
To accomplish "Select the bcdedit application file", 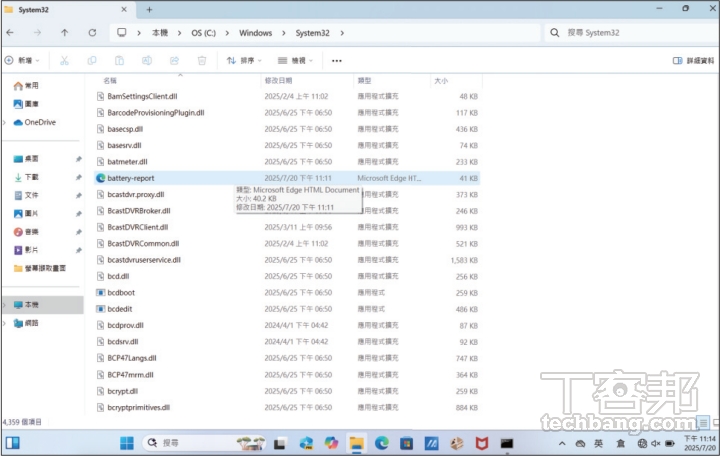I will (x=120, y=309).
